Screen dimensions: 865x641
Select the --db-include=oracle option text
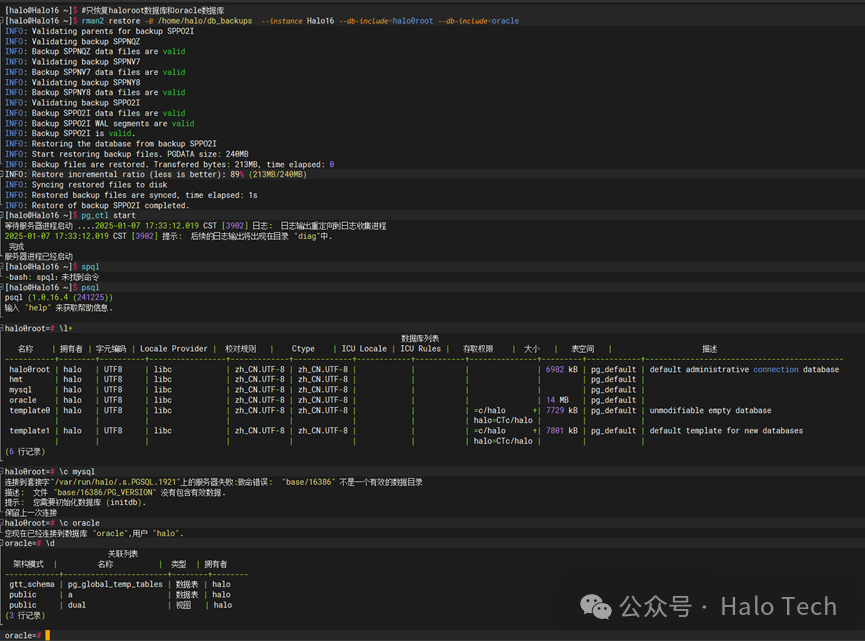478,21
